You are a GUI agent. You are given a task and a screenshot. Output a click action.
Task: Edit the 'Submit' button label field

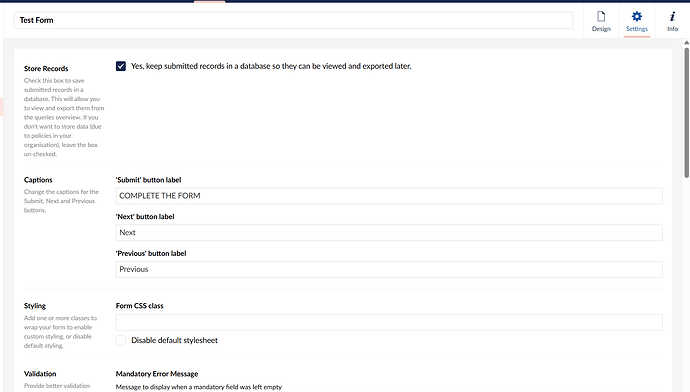click(389, 196)
